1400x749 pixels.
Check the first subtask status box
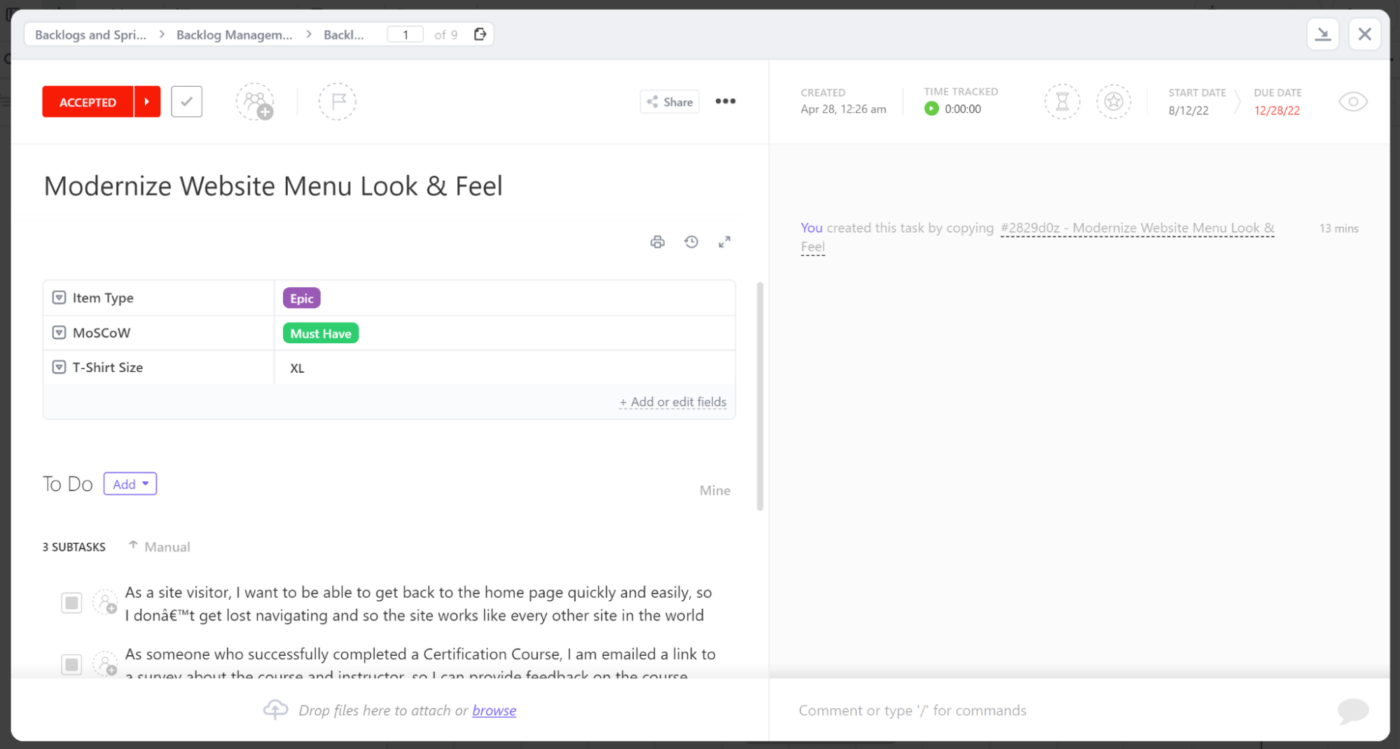pos(71,603)
